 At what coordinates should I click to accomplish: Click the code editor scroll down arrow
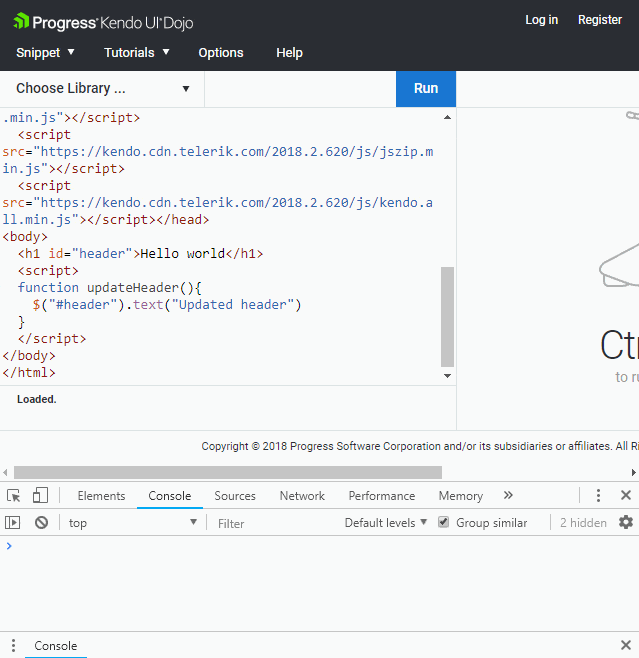point(447,376)
